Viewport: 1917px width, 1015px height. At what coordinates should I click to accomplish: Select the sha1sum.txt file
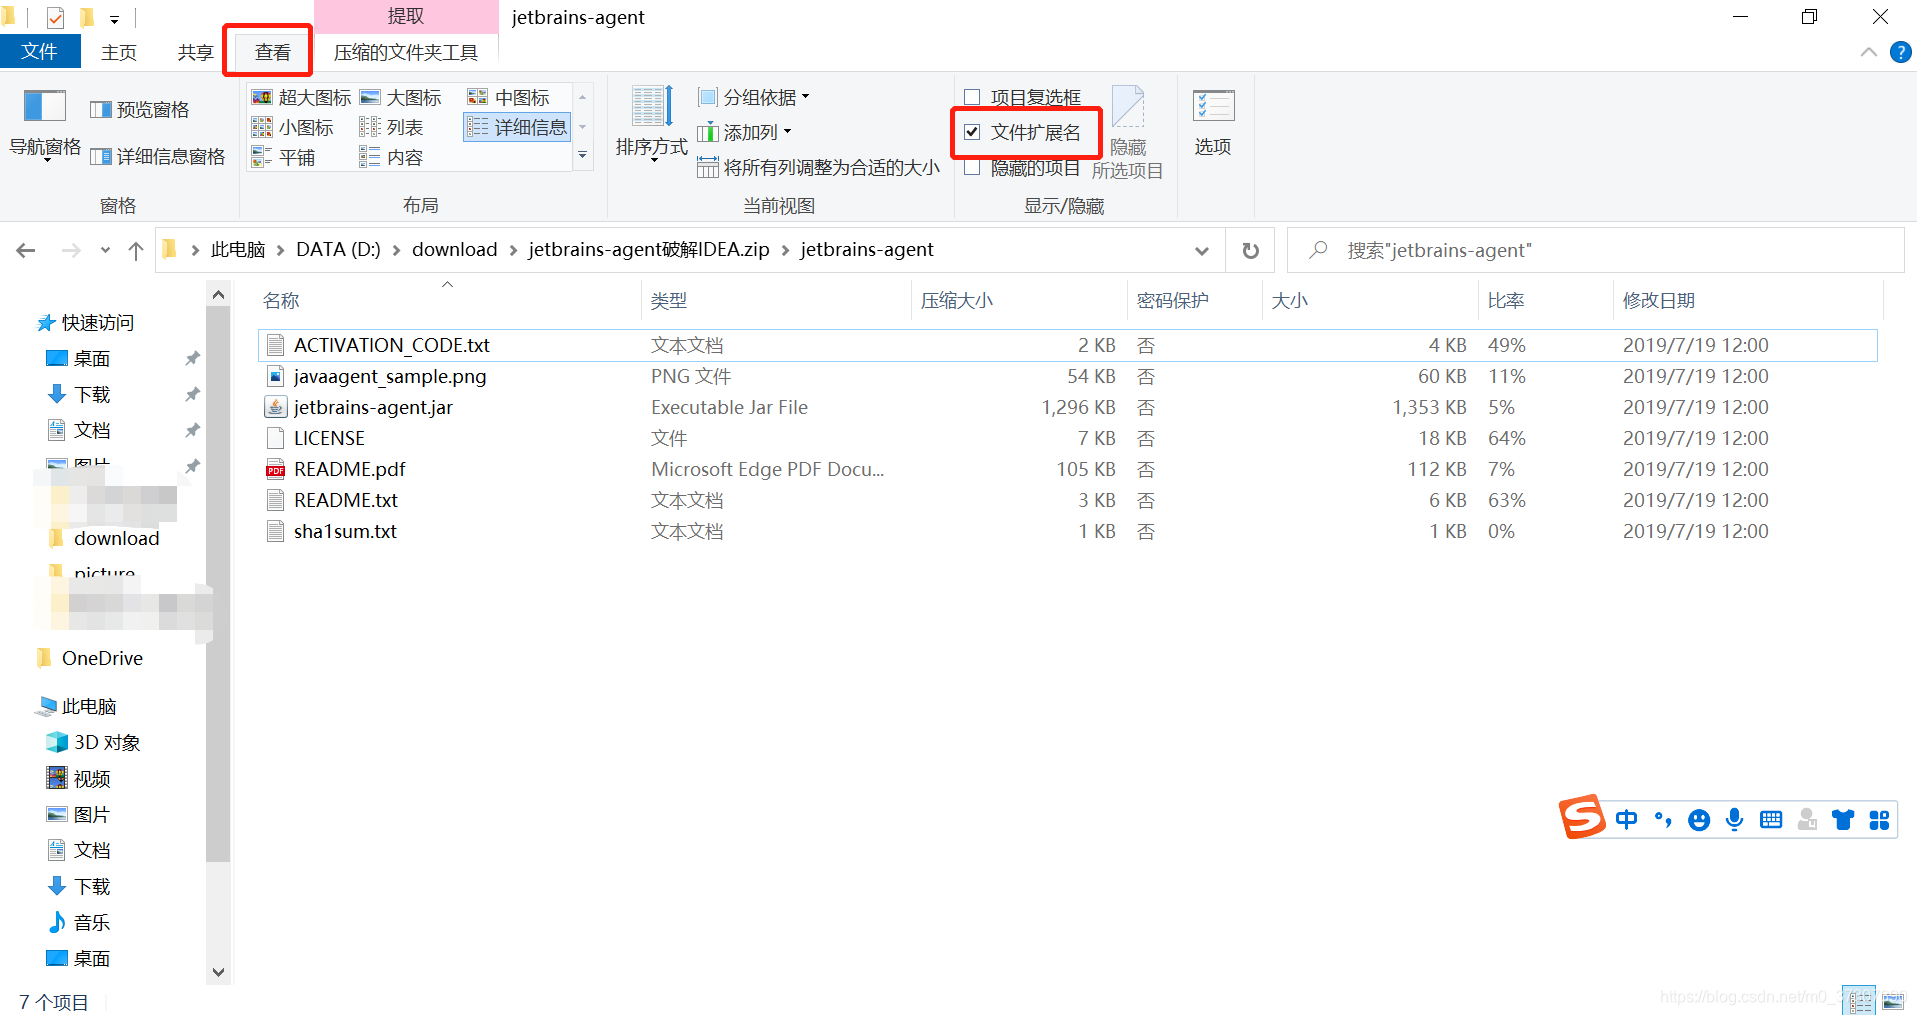(x=1067, y=531)
